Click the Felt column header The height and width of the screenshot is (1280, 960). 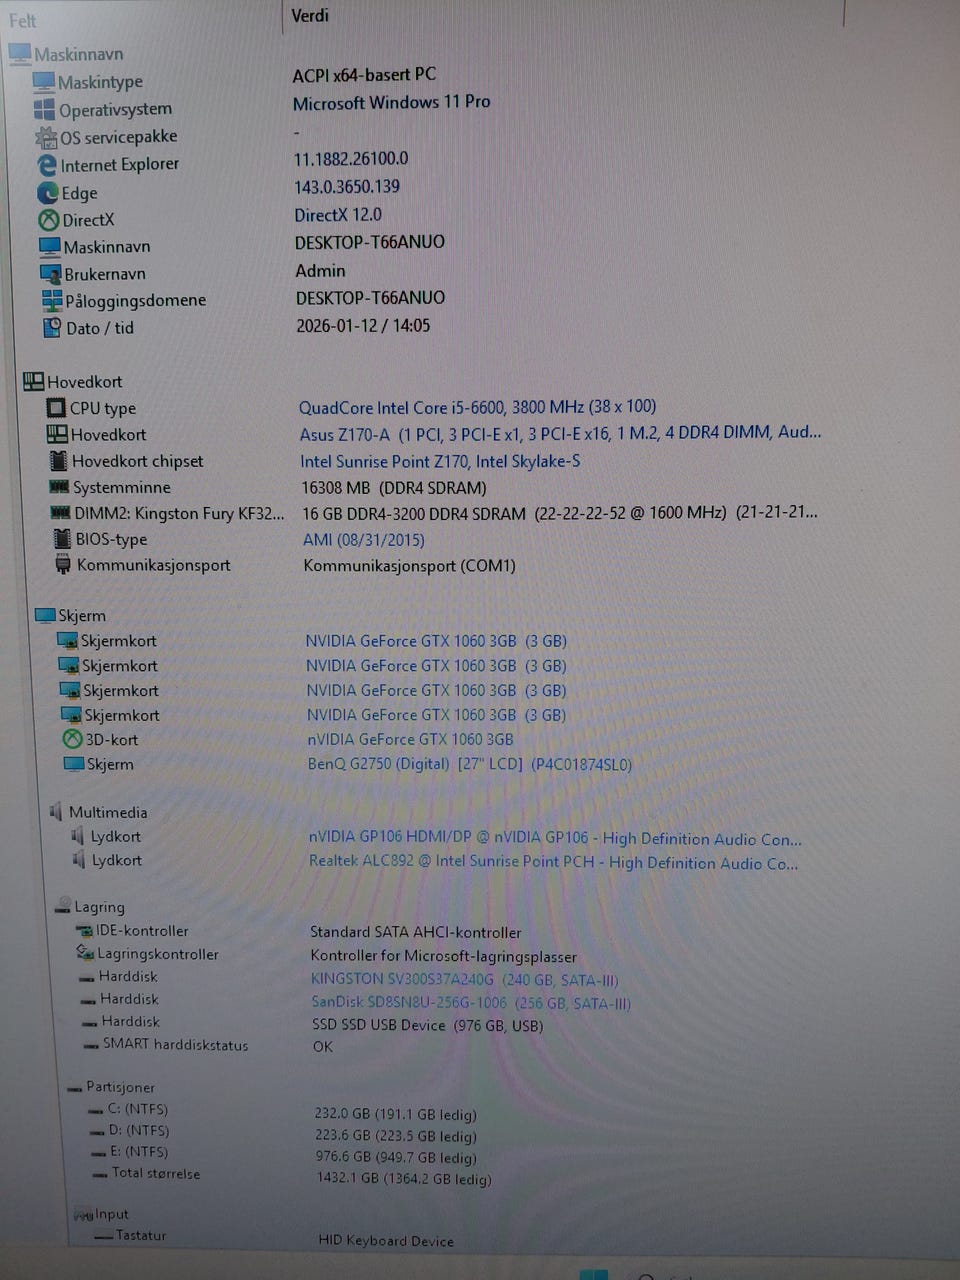22,20
